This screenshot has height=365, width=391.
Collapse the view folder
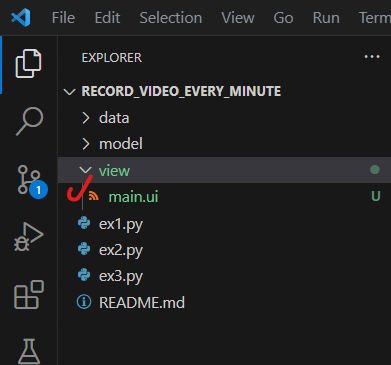224,170
